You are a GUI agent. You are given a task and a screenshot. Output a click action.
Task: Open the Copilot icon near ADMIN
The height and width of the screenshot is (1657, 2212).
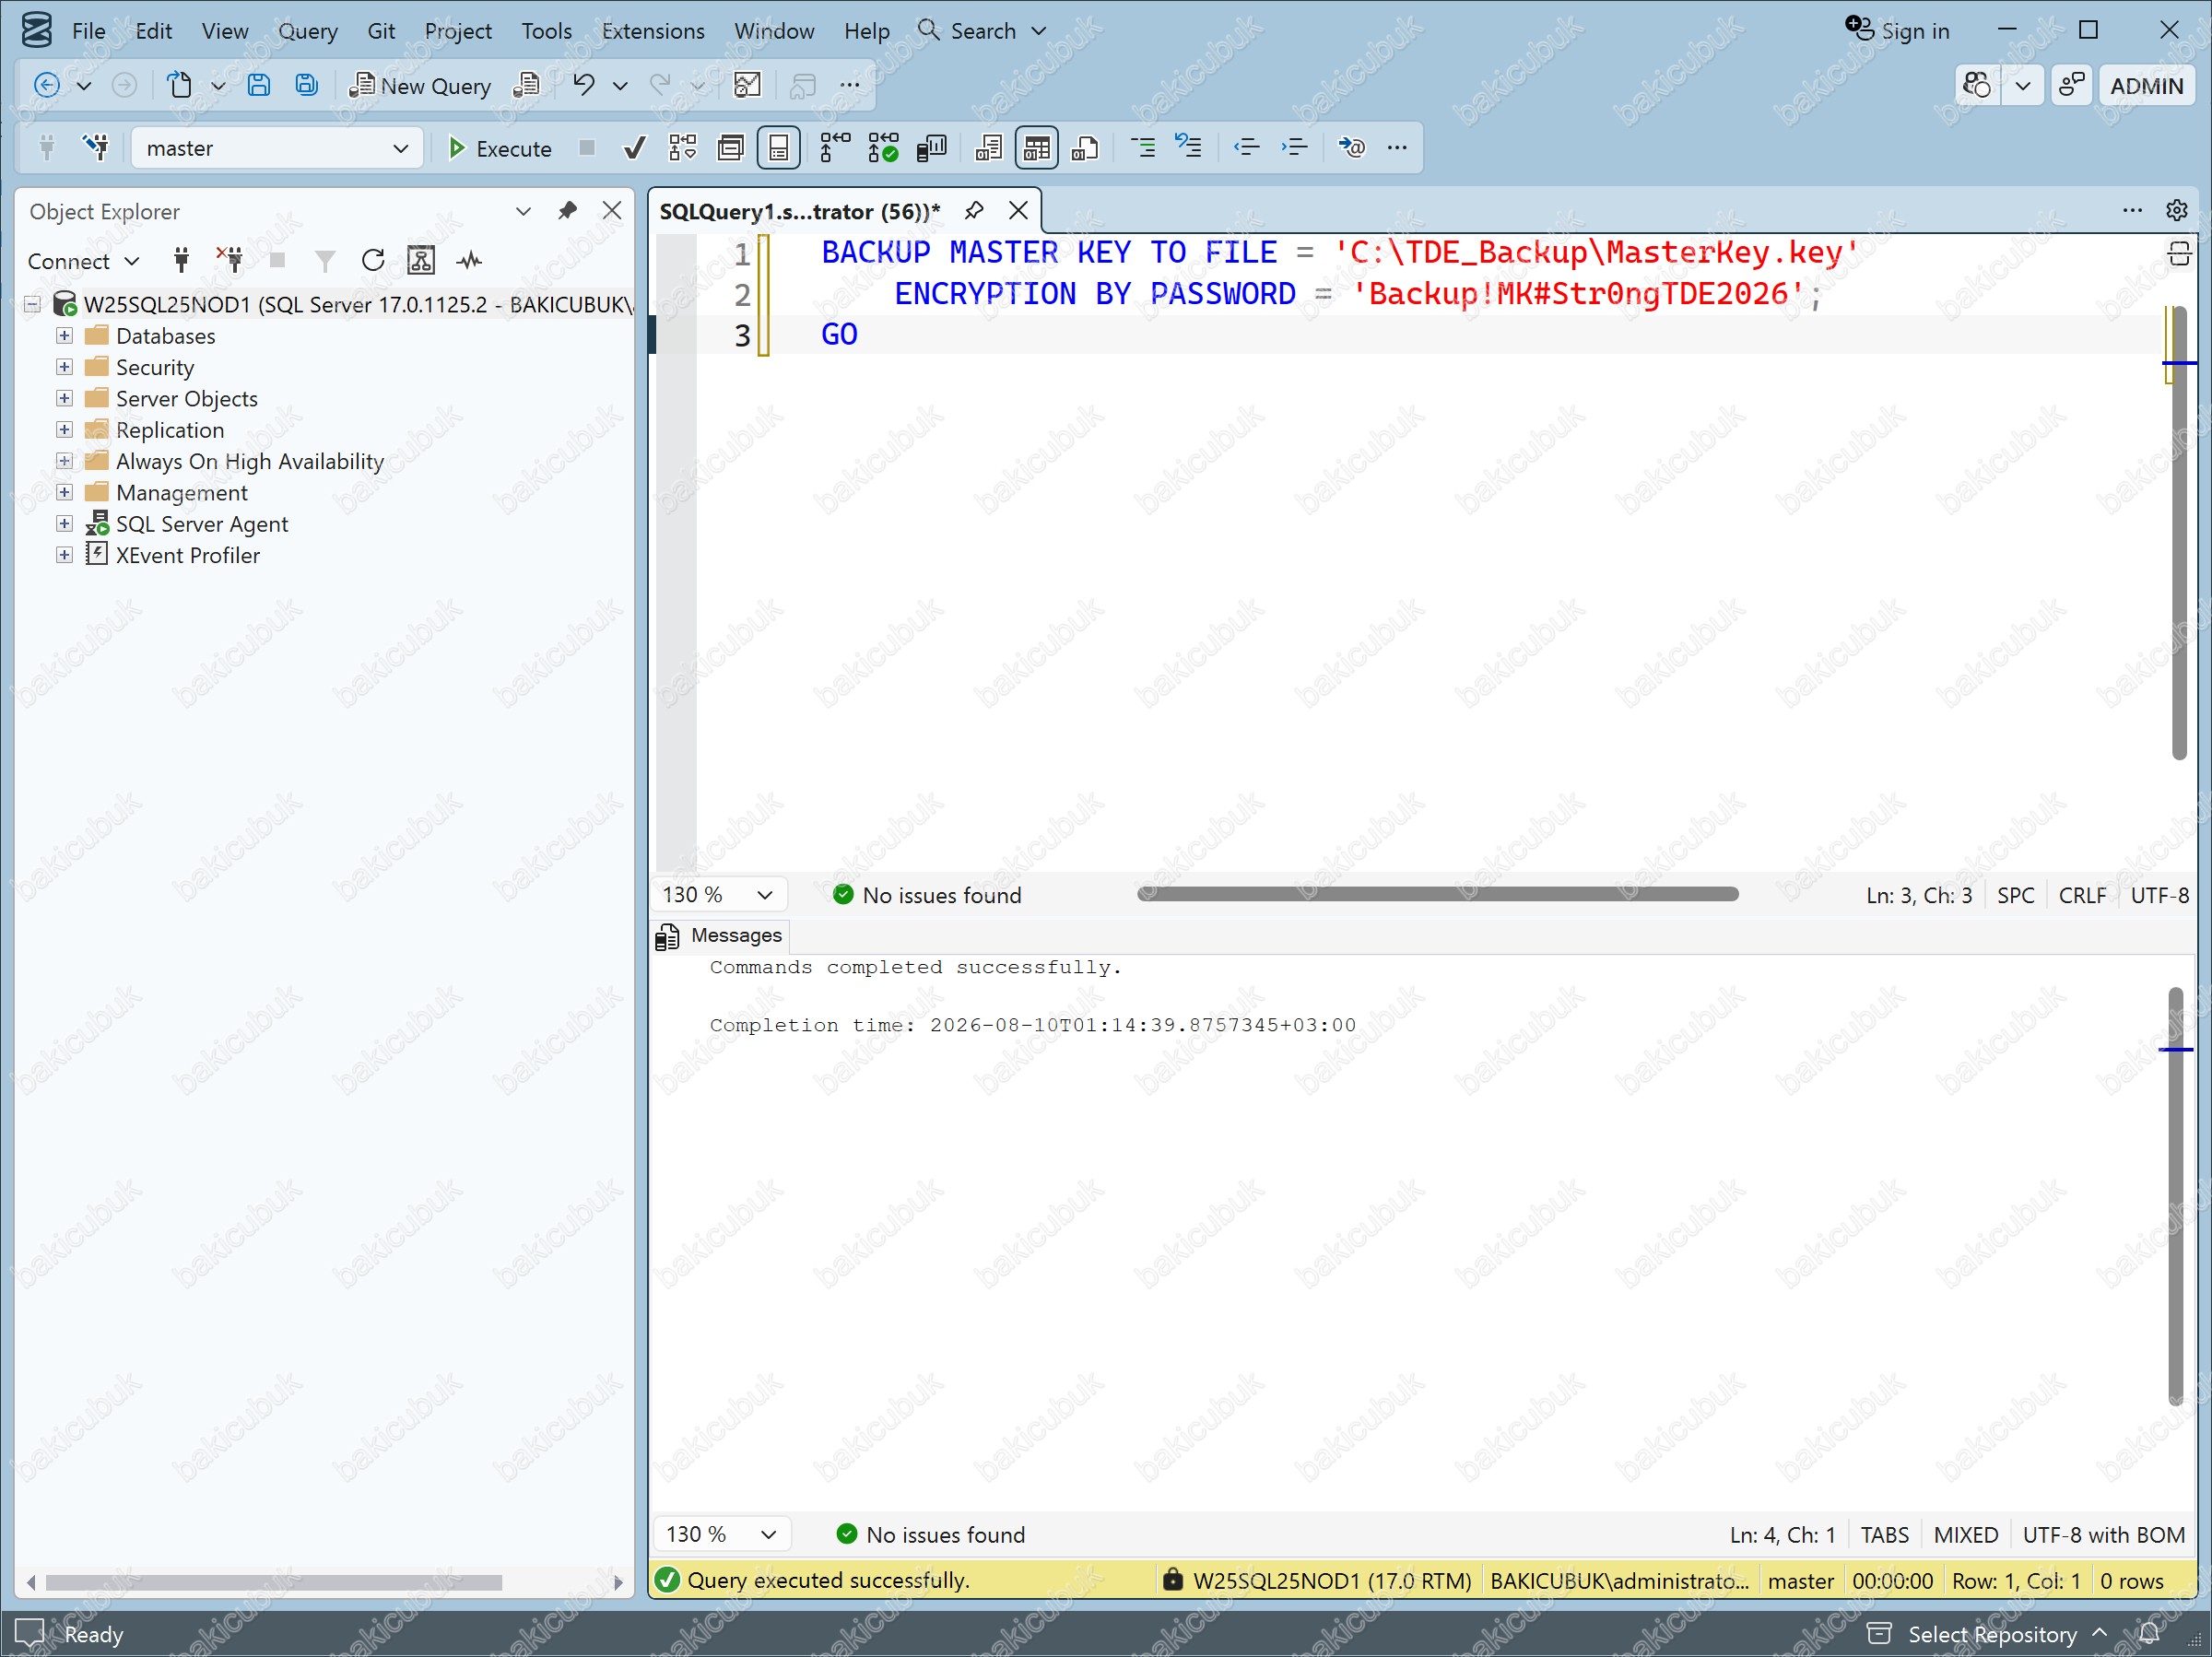(1976, 86)
